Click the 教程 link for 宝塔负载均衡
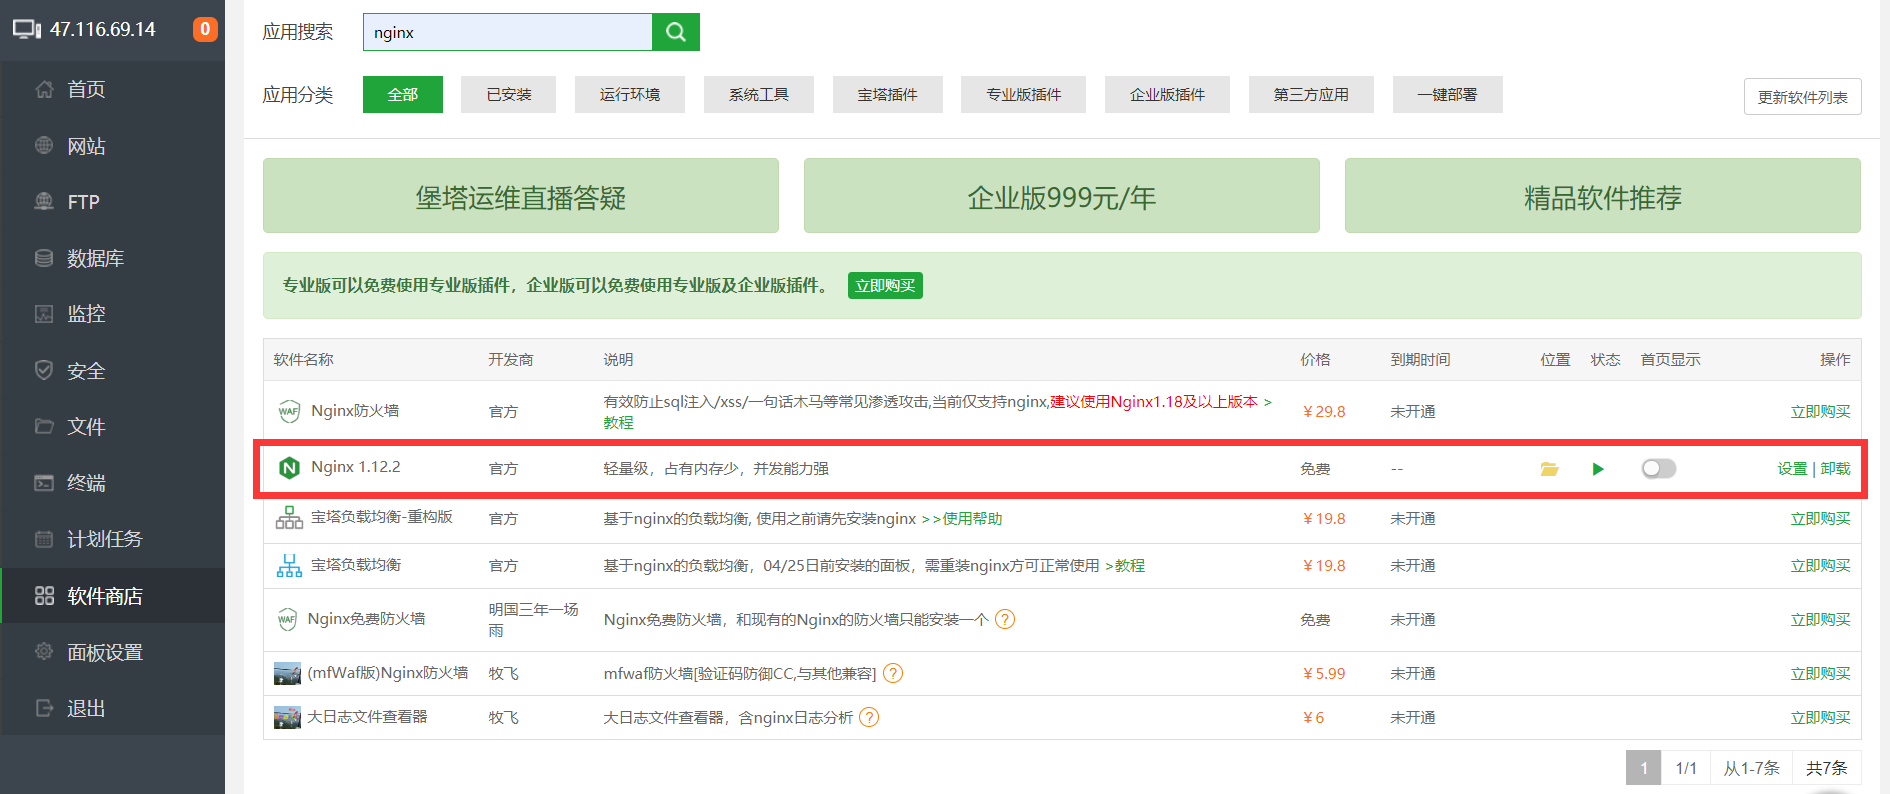This screenshot has width=1890, height=794. pos(1130,566)
